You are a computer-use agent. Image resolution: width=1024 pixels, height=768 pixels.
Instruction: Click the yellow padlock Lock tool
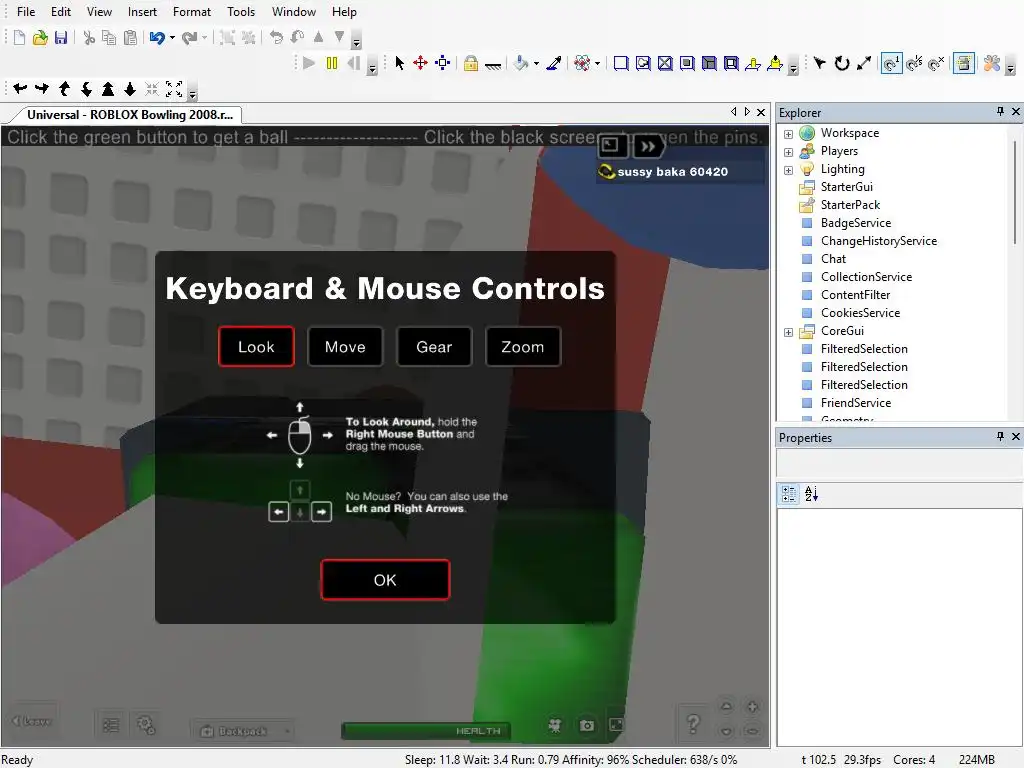coord(471,63)
